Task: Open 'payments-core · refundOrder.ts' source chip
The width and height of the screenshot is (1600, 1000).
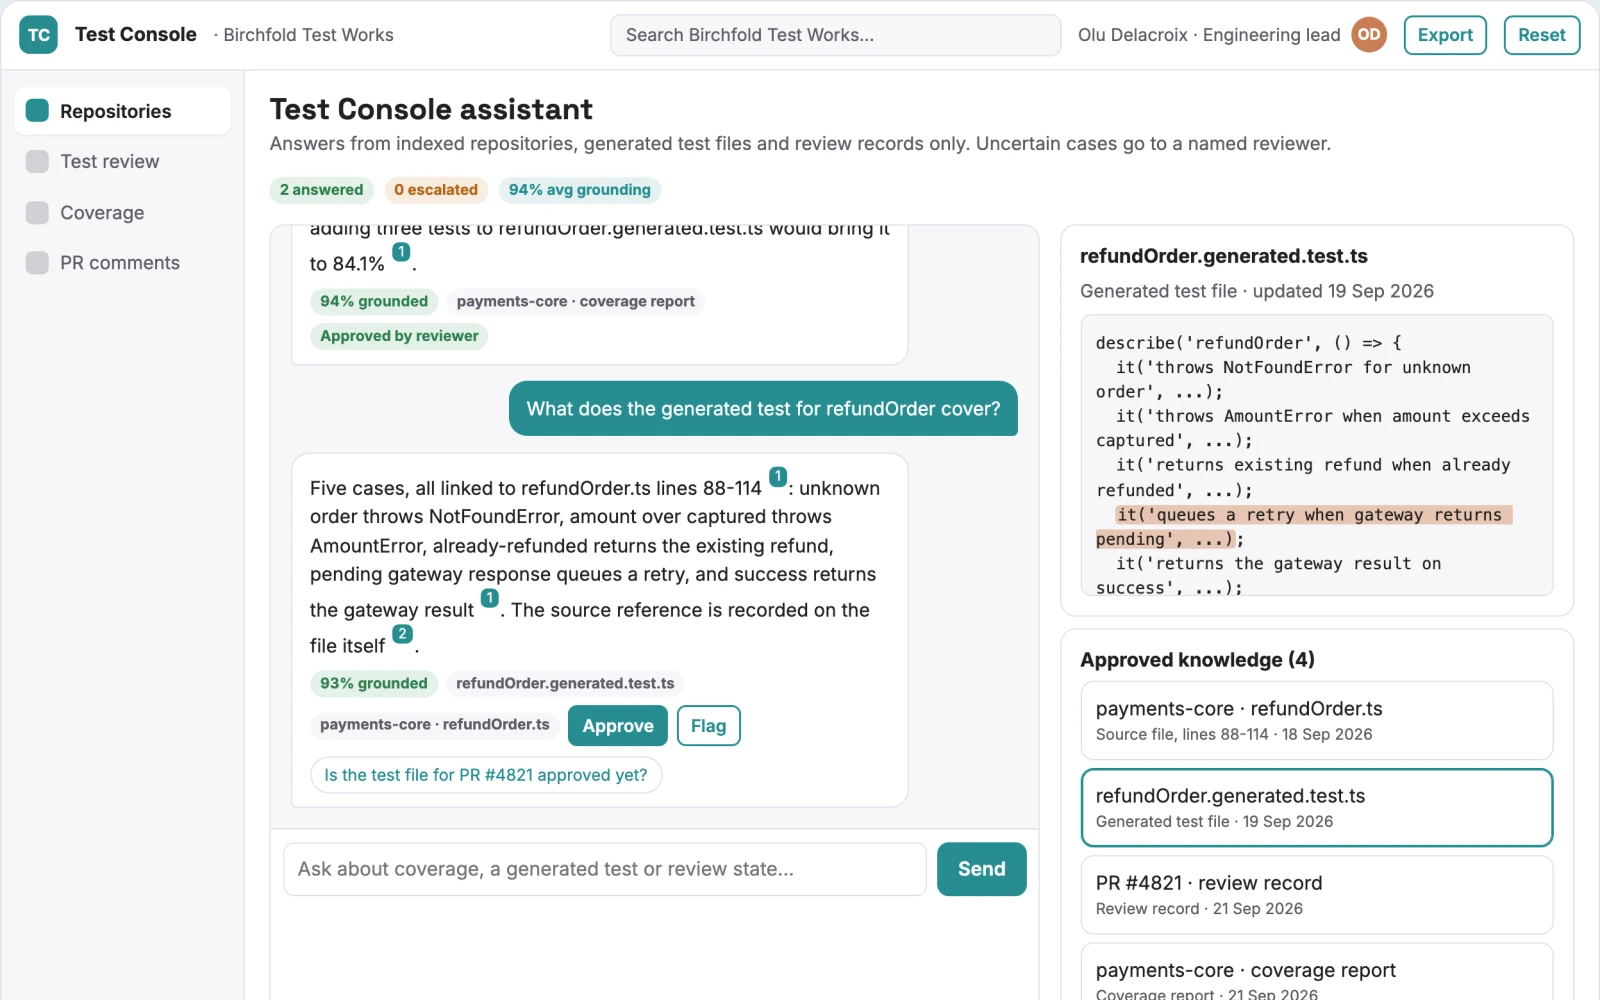Action: [435, 725]
